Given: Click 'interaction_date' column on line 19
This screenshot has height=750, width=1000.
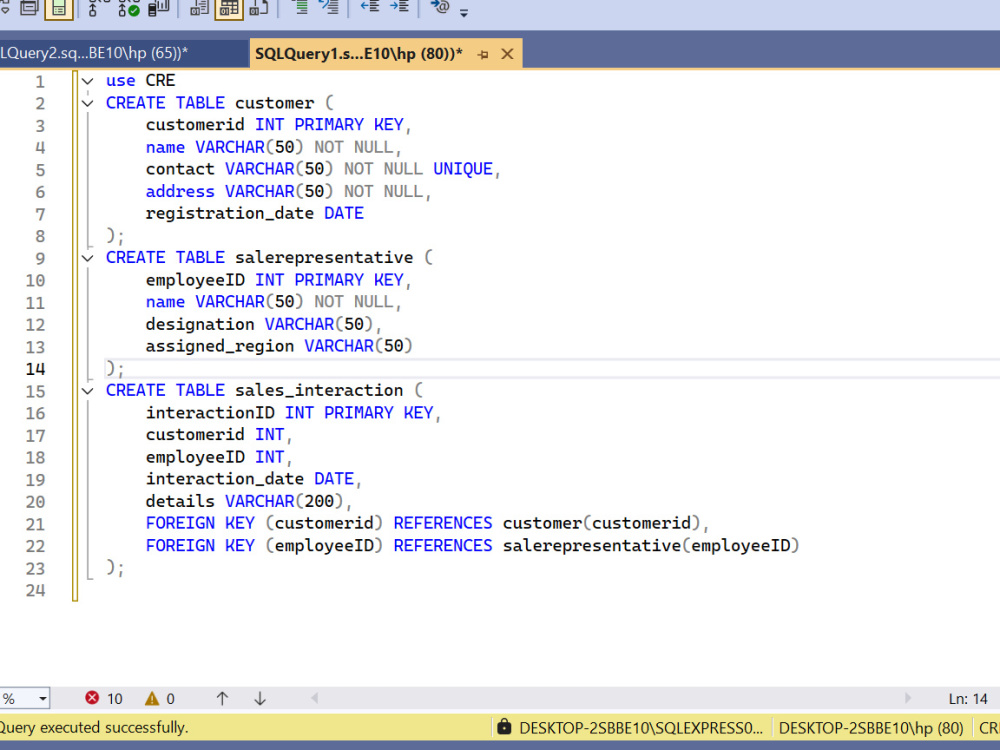Looking at the screenshot, I should 224,479.
